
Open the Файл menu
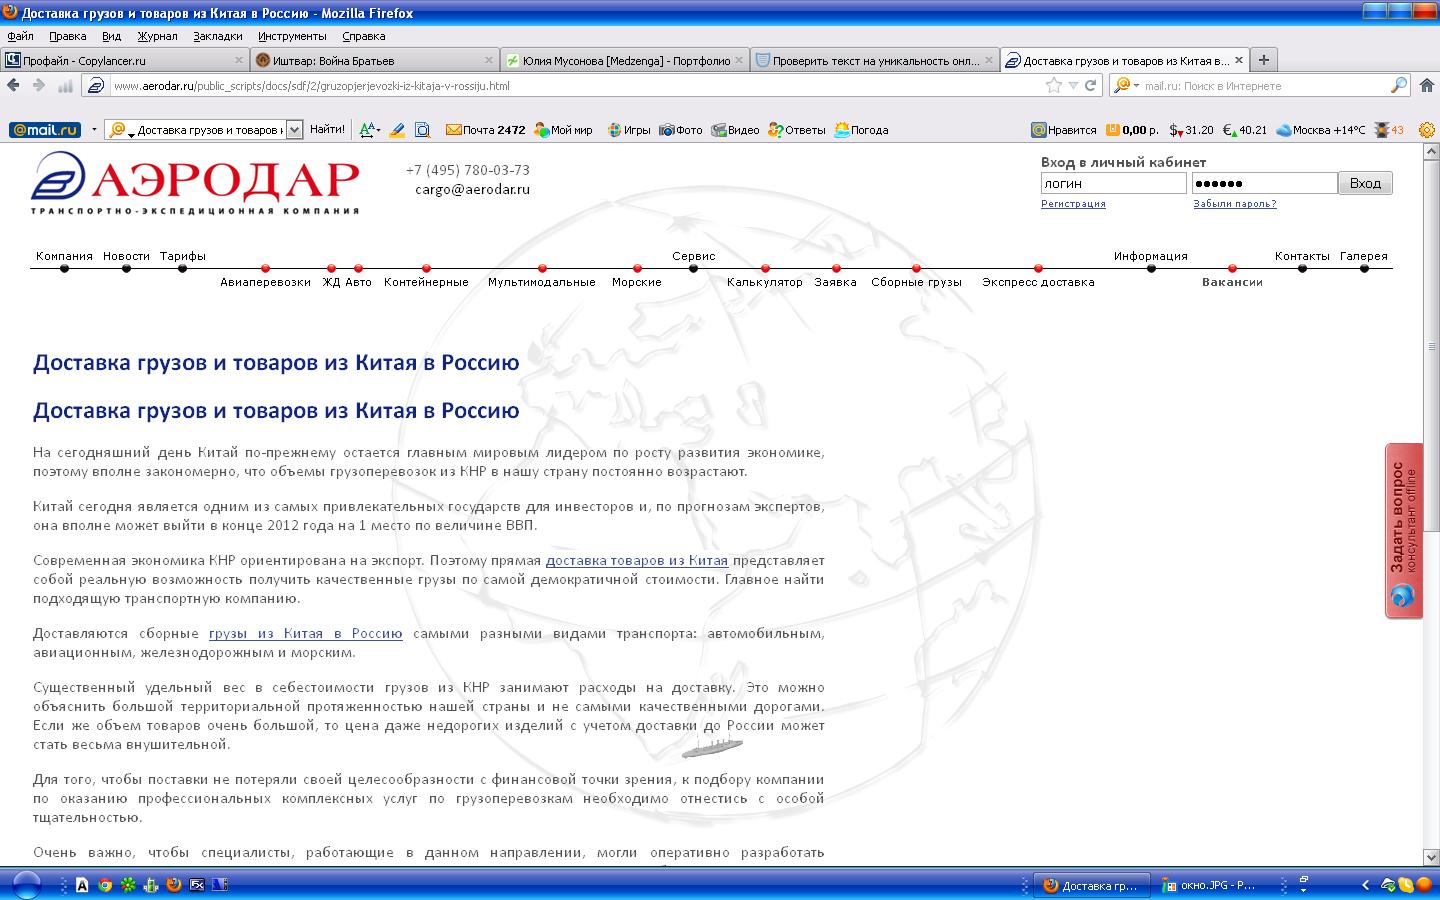tap(20, 36)
